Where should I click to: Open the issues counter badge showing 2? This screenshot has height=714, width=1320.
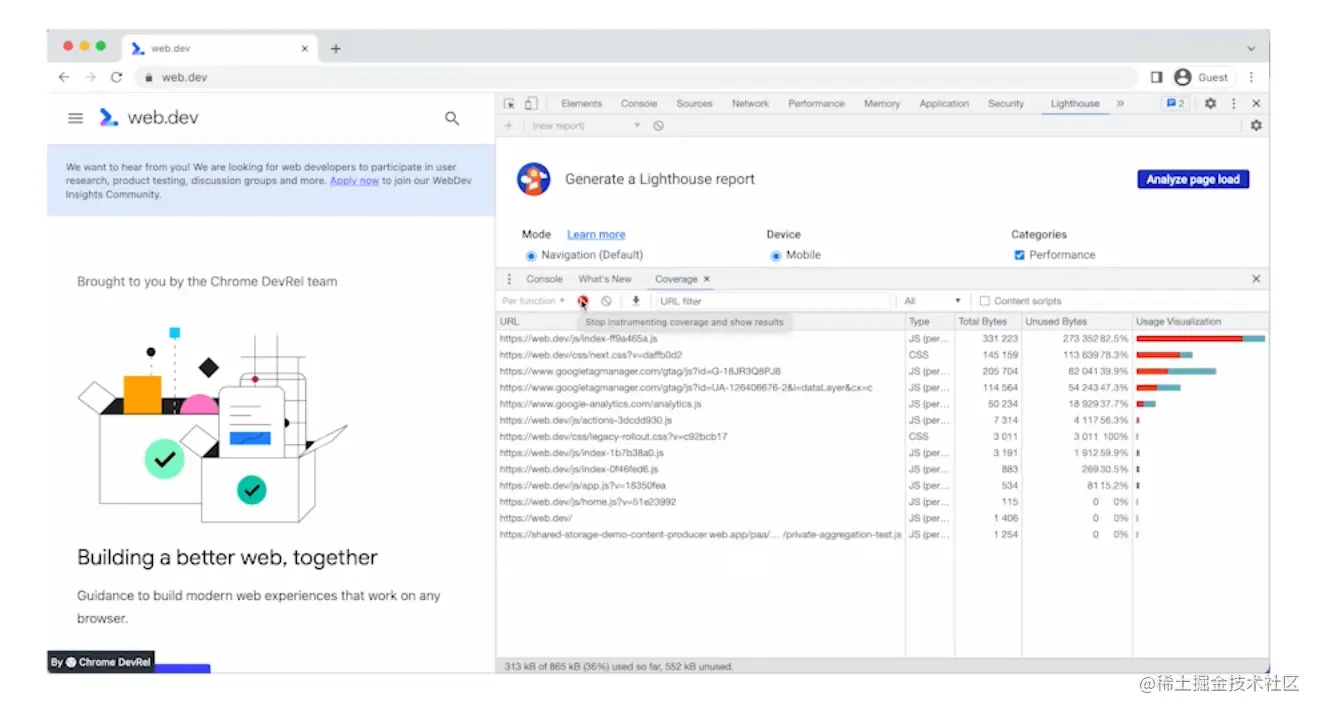click(x=1174, y=103)
